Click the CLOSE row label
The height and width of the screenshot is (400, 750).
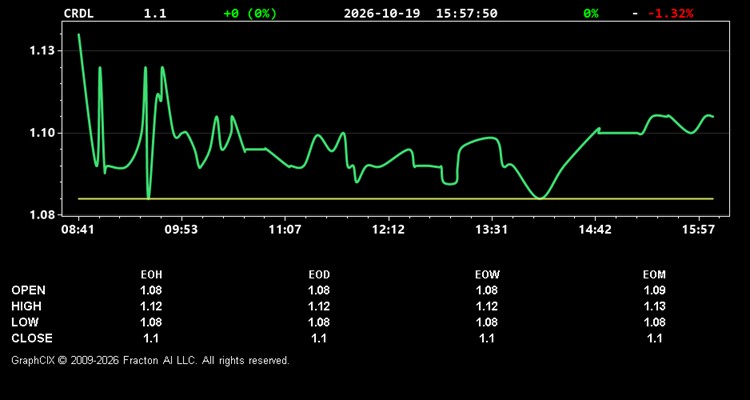coord(32,338)
